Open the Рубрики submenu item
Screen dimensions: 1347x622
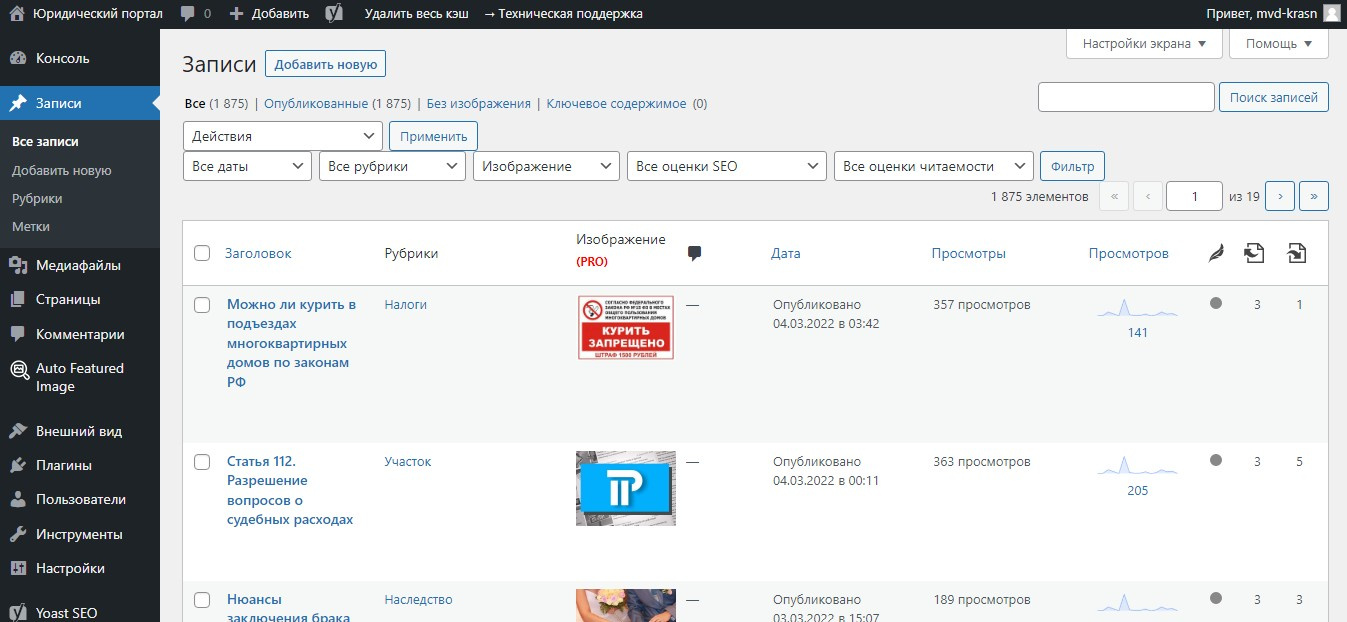[37, 198]
